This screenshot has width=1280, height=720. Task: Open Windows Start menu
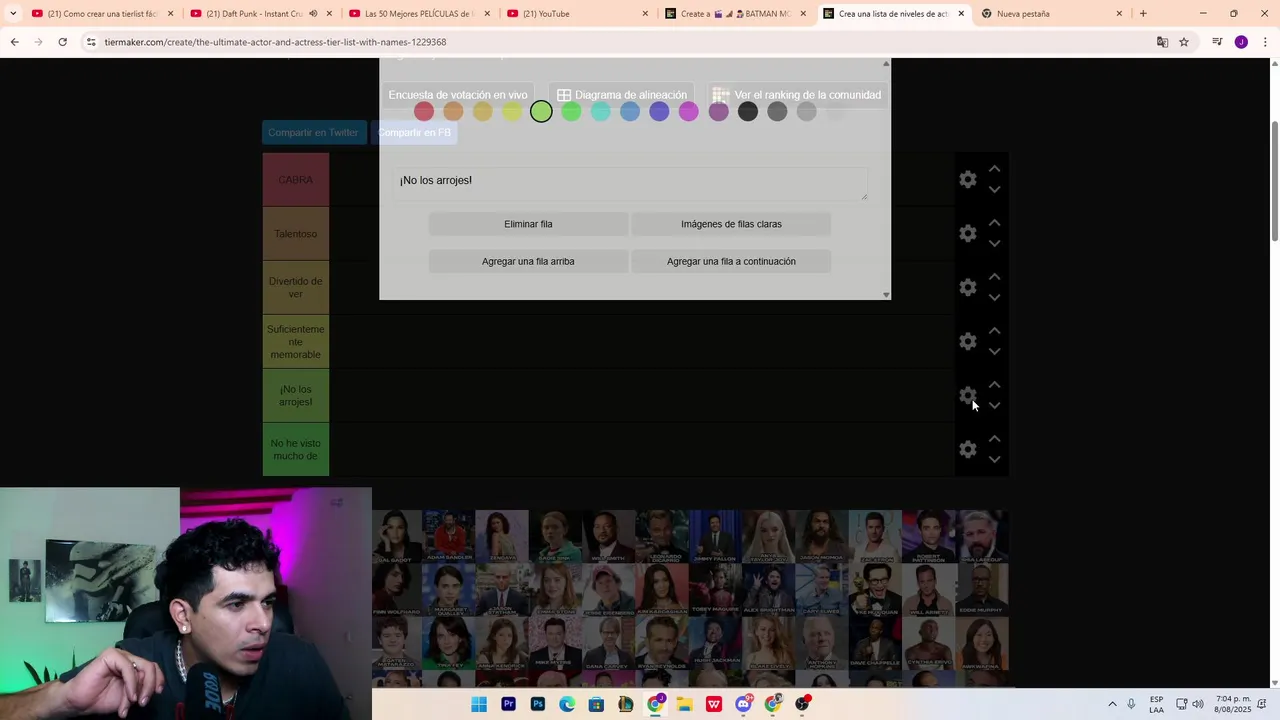point(479,704)
